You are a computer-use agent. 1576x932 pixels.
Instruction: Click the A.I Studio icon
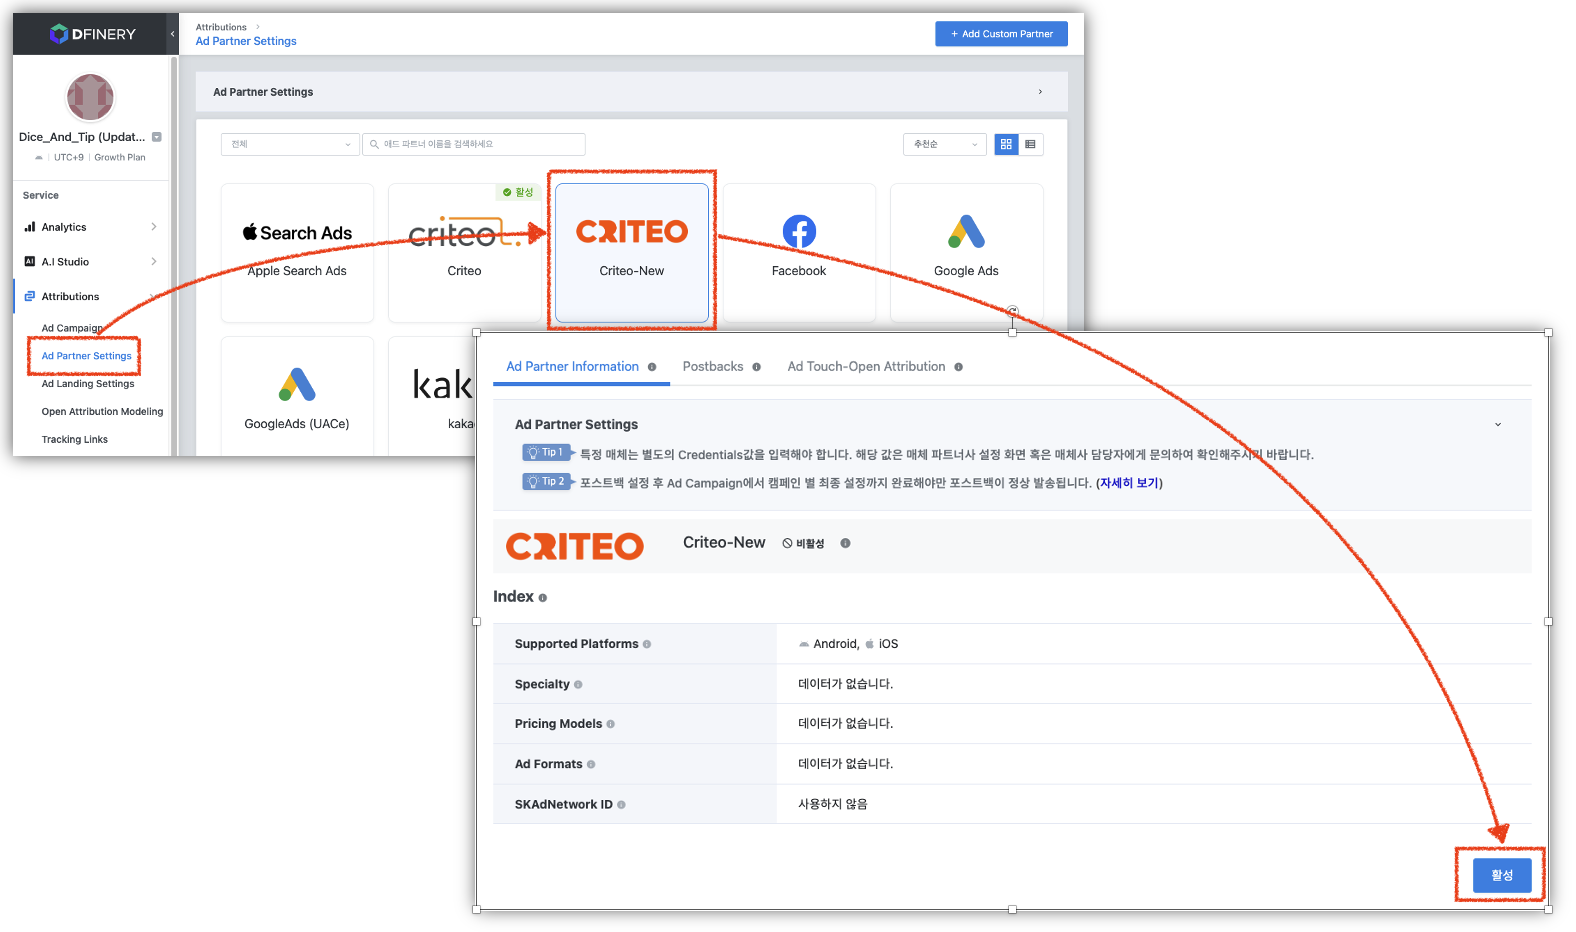pos(30,262)
